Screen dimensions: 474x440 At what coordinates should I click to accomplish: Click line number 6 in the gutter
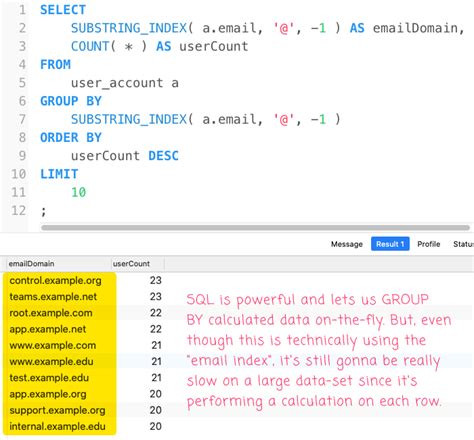click(x=22, y=101)
